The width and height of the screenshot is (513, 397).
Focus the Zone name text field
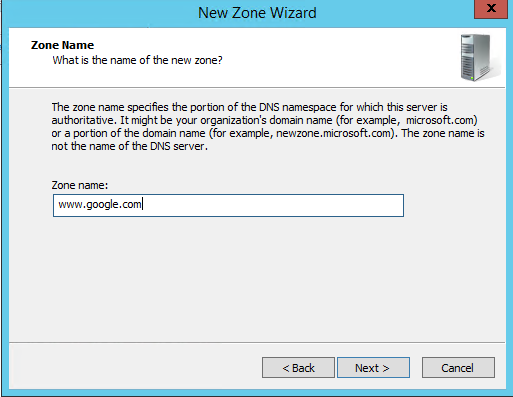228,205
